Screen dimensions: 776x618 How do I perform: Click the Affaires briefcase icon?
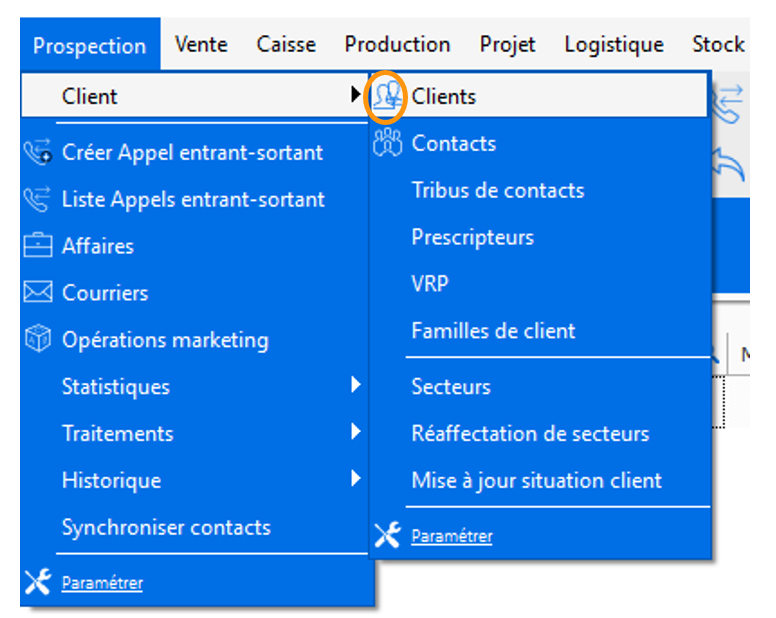(37, 246)
